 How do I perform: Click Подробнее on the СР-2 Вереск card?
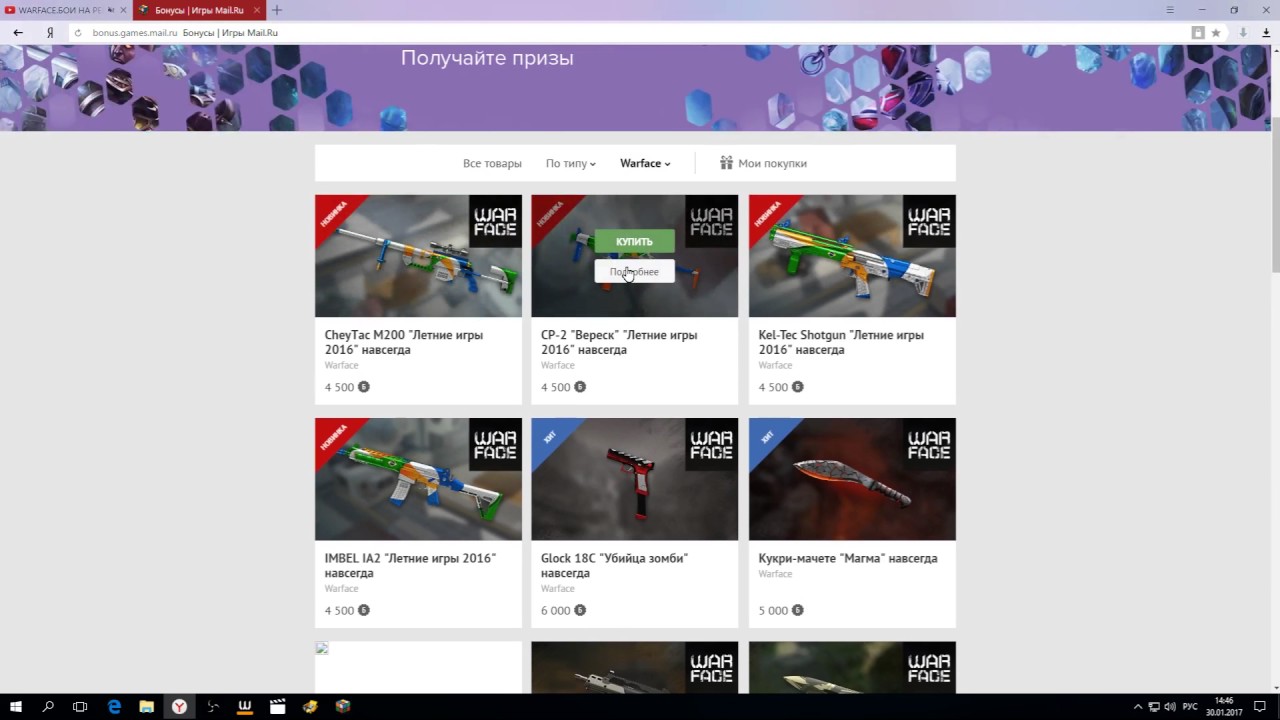(634, 271)
